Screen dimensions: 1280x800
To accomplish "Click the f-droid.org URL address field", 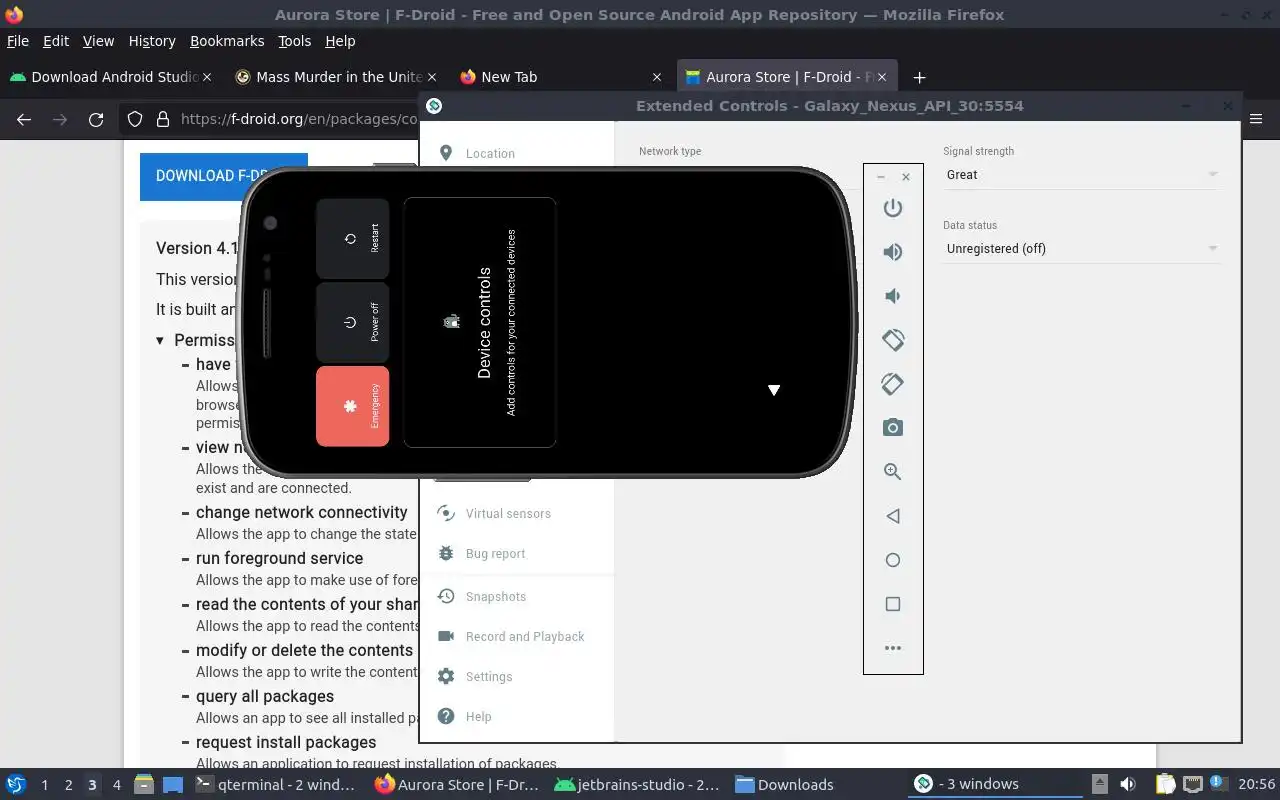I will [x=299, y=119].
